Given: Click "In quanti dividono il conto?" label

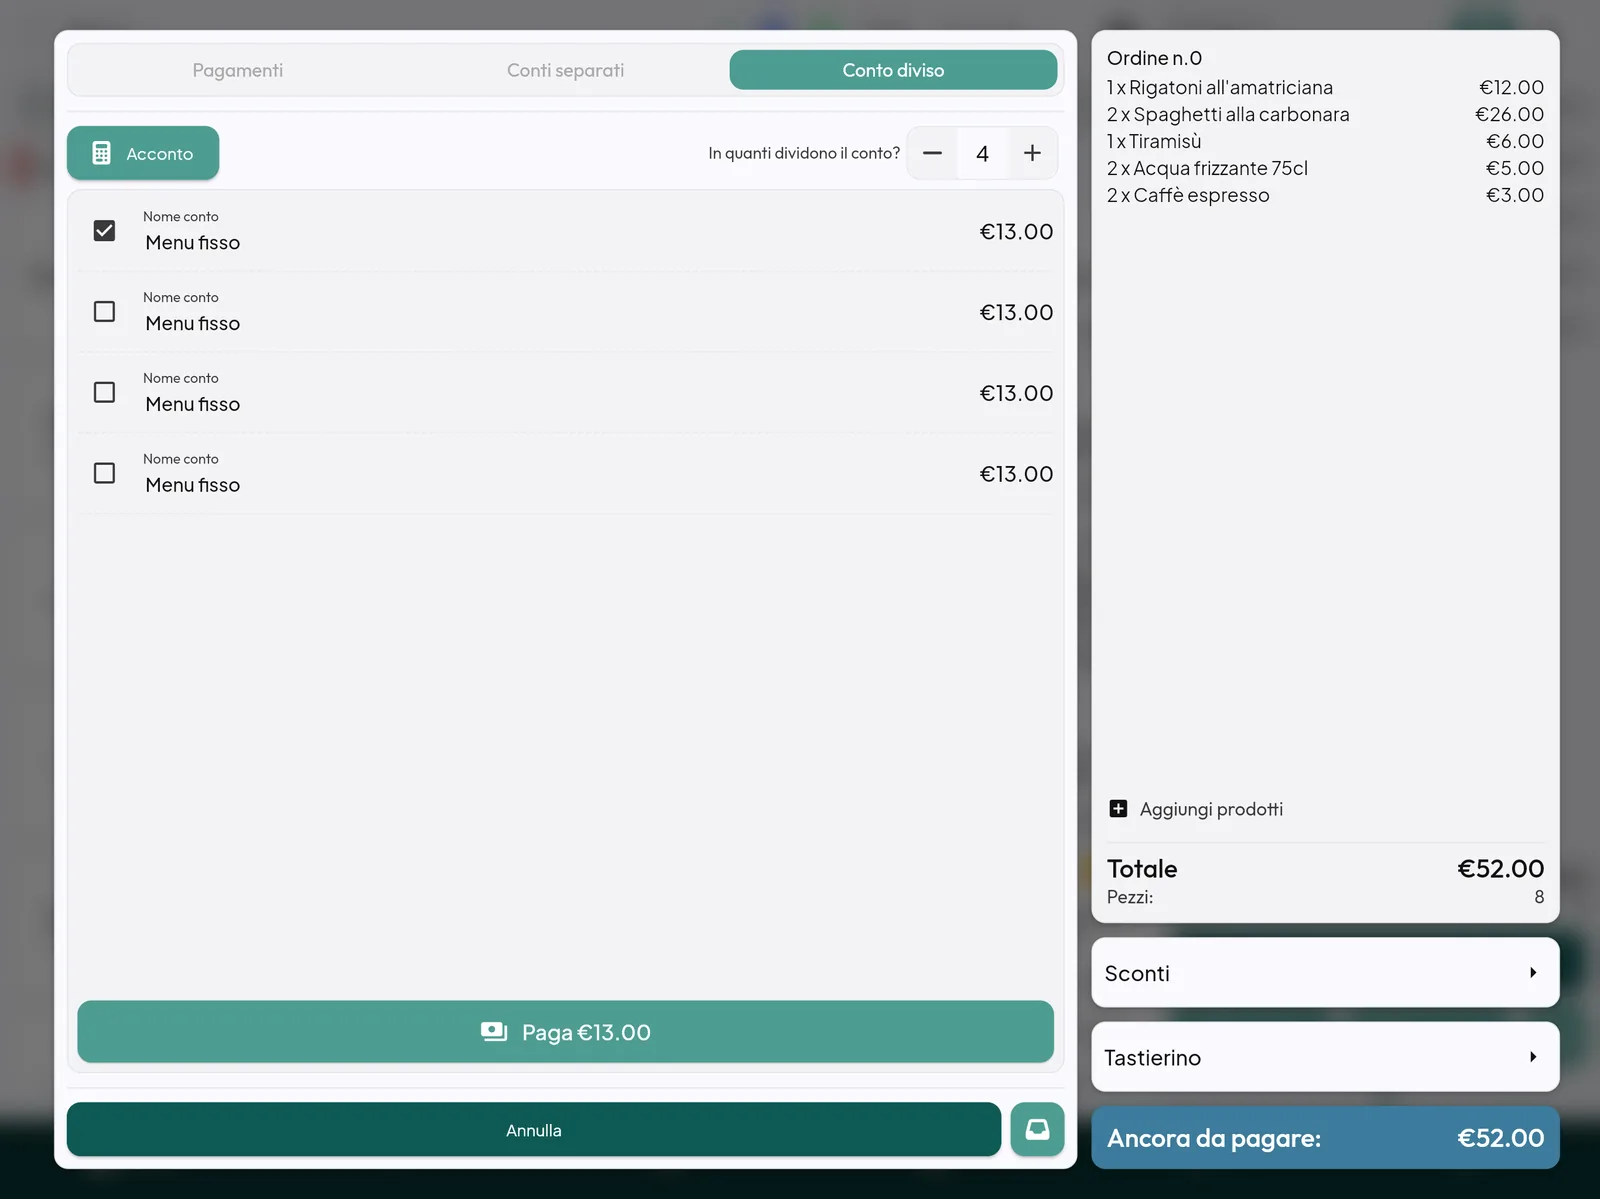Looking at the screenshot, I should 804,153.
